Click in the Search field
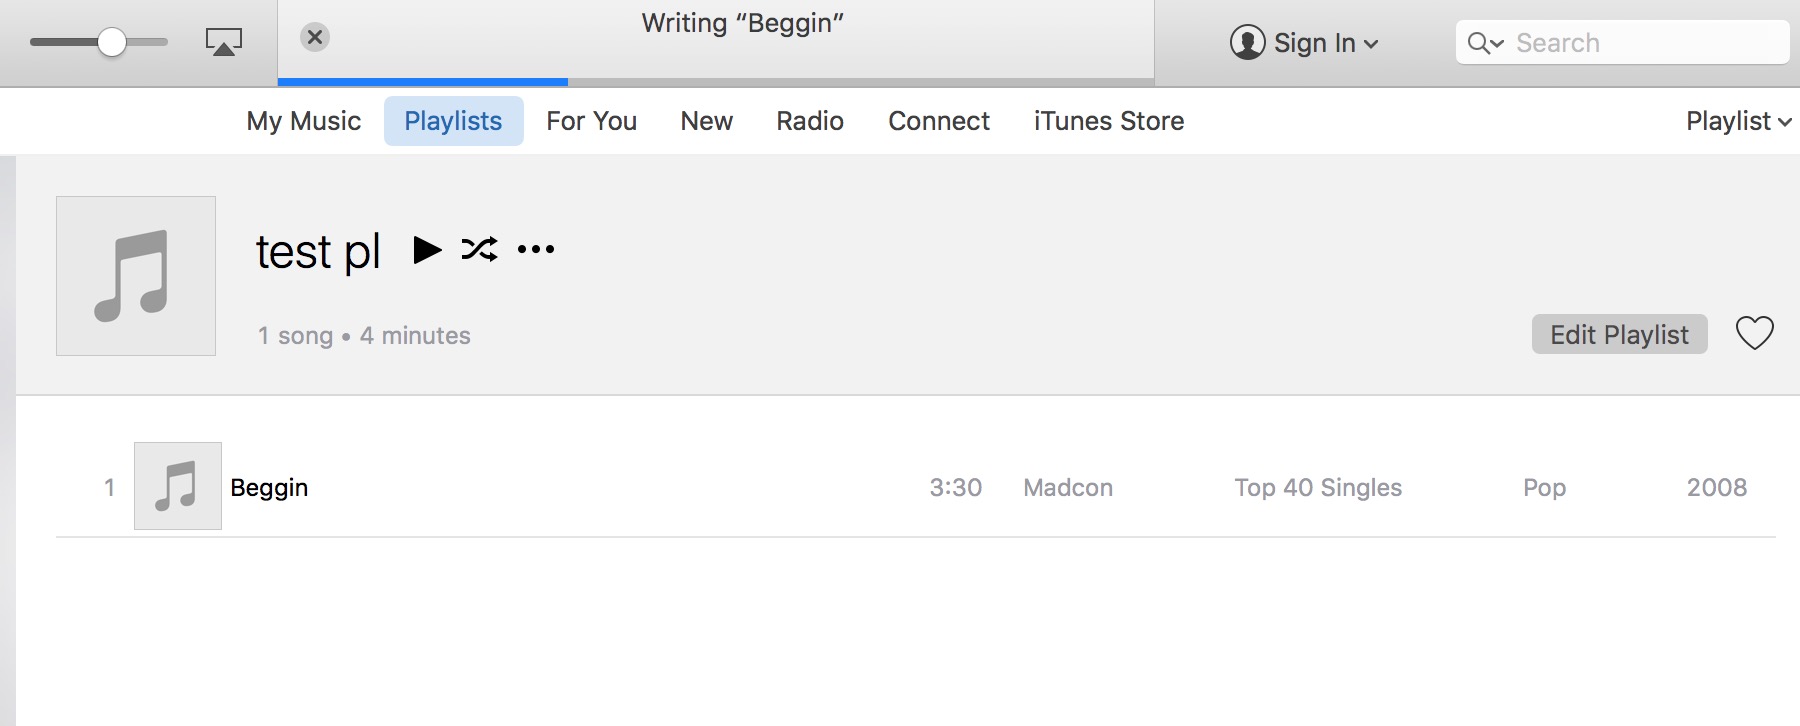 (x=1640, y=43)
